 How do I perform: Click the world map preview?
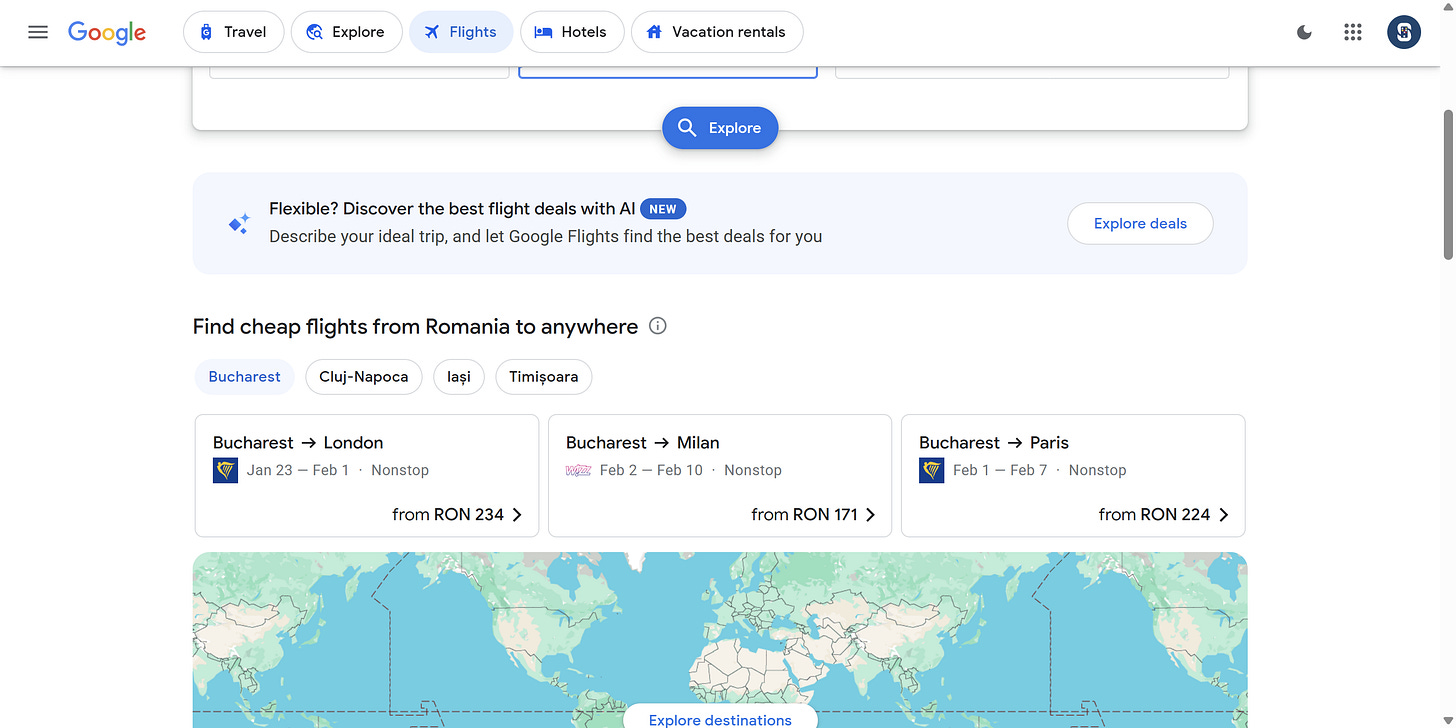pyautogui.click(x=720, y=640)
